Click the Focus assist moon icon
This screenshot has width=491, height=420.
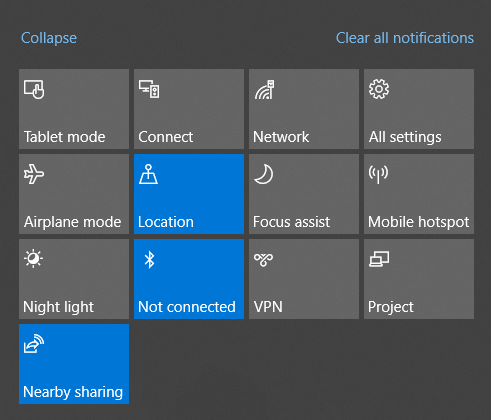263,174
